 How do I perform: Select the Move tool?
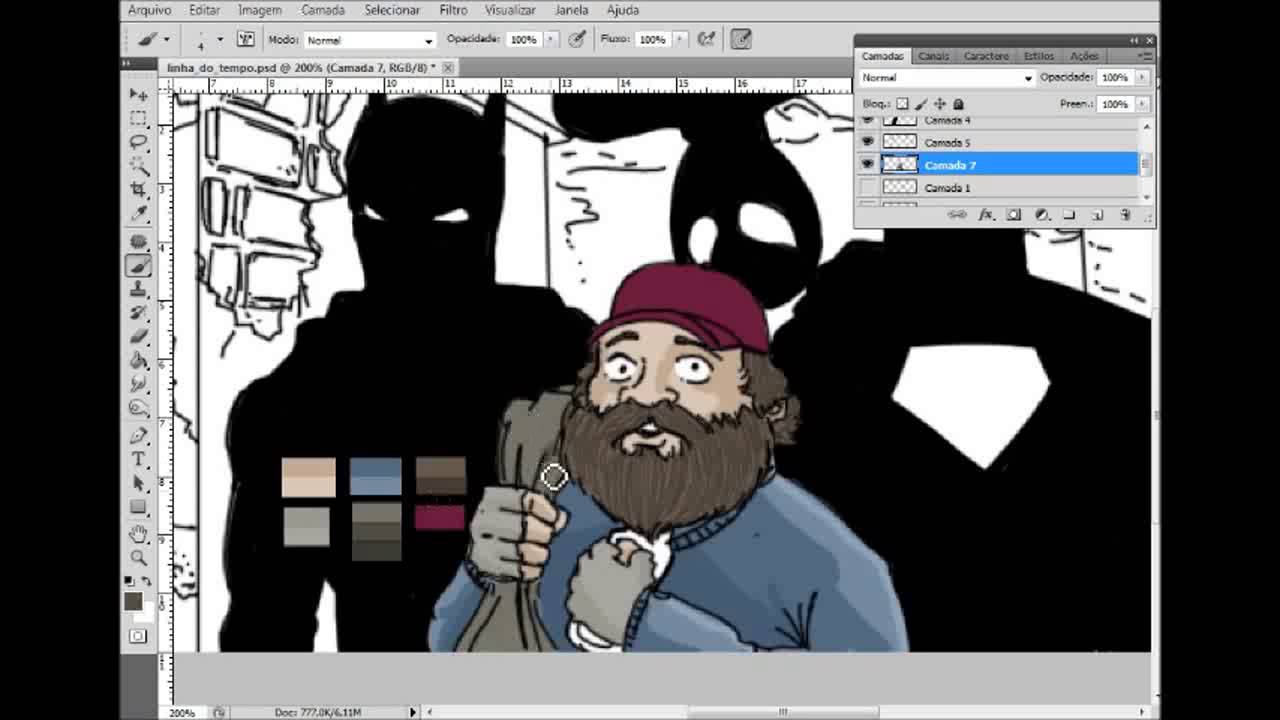click(138, 94)
